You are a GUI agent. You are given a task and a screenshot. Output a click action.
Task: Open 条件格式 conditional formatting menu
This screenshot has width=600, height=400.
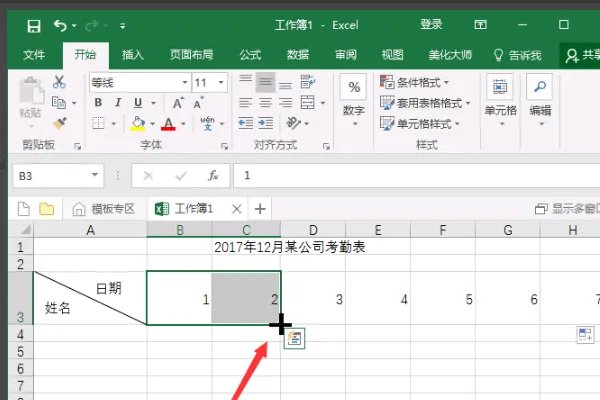tap(415, 82)
